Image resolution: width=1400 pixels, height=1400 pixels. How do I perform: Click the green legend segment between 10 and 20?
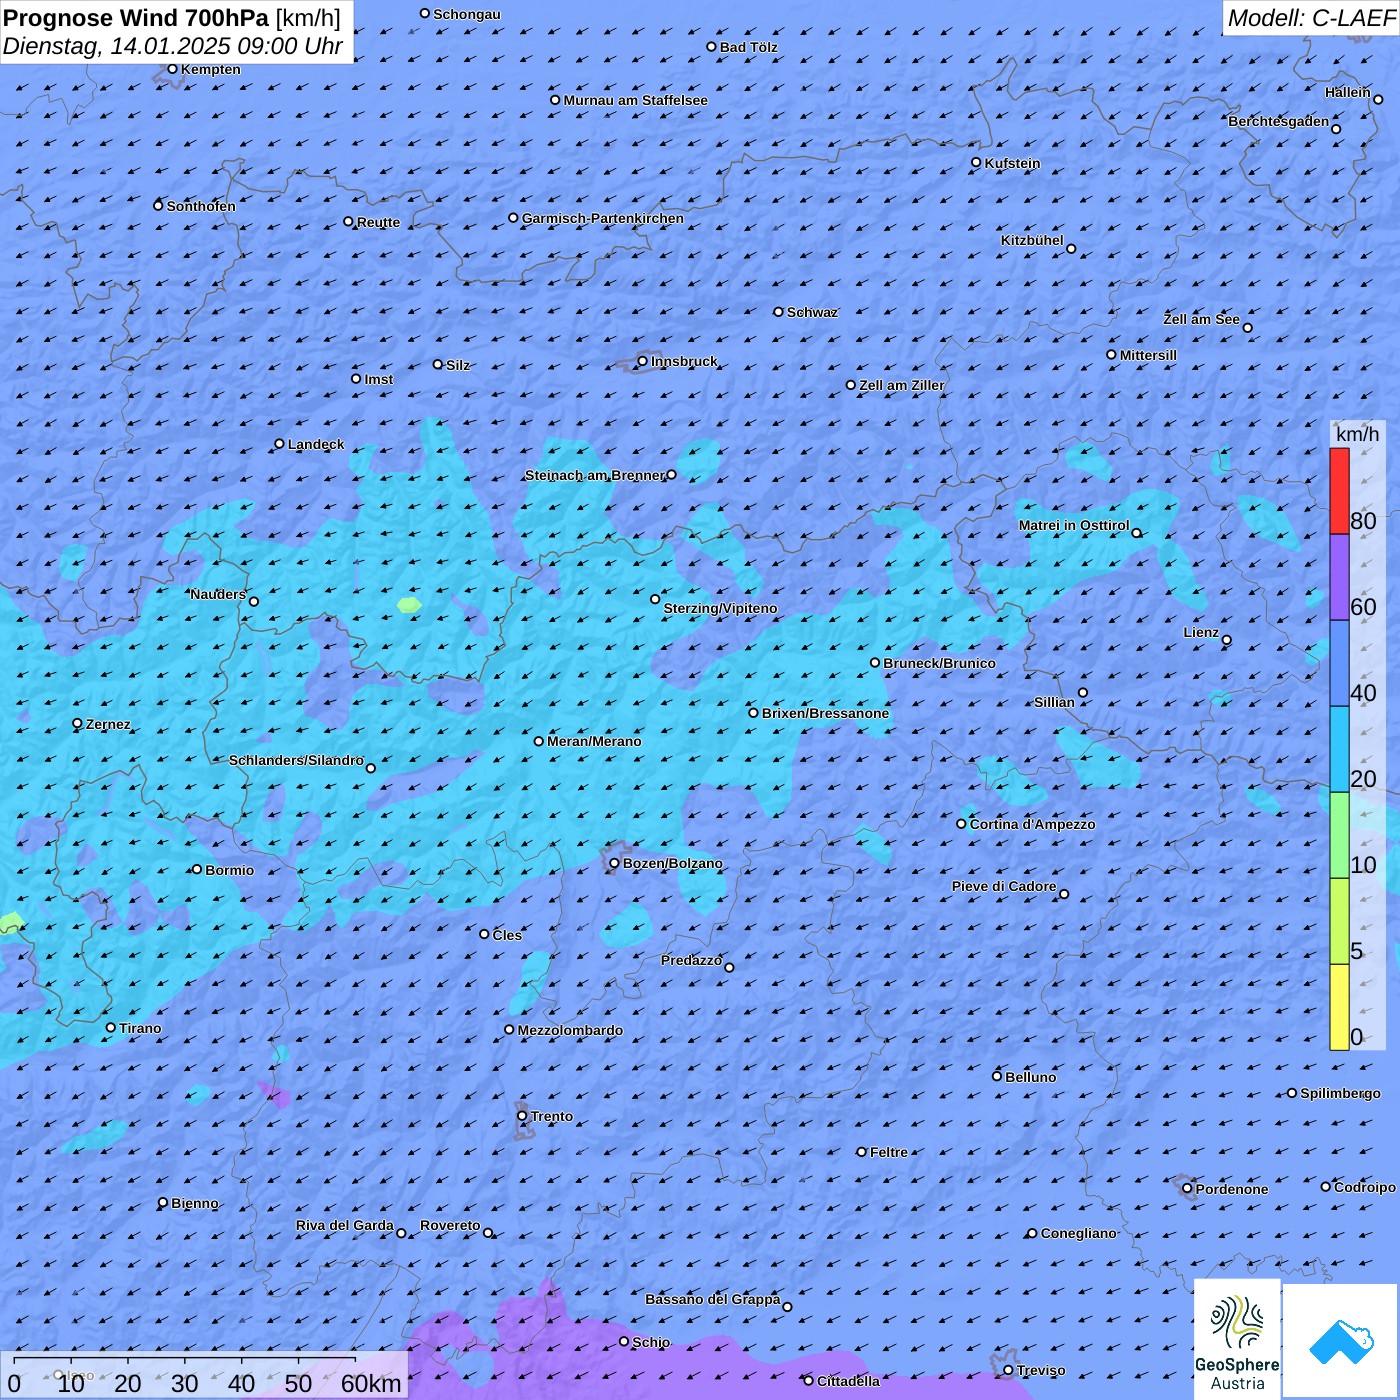click(1339, 836)
